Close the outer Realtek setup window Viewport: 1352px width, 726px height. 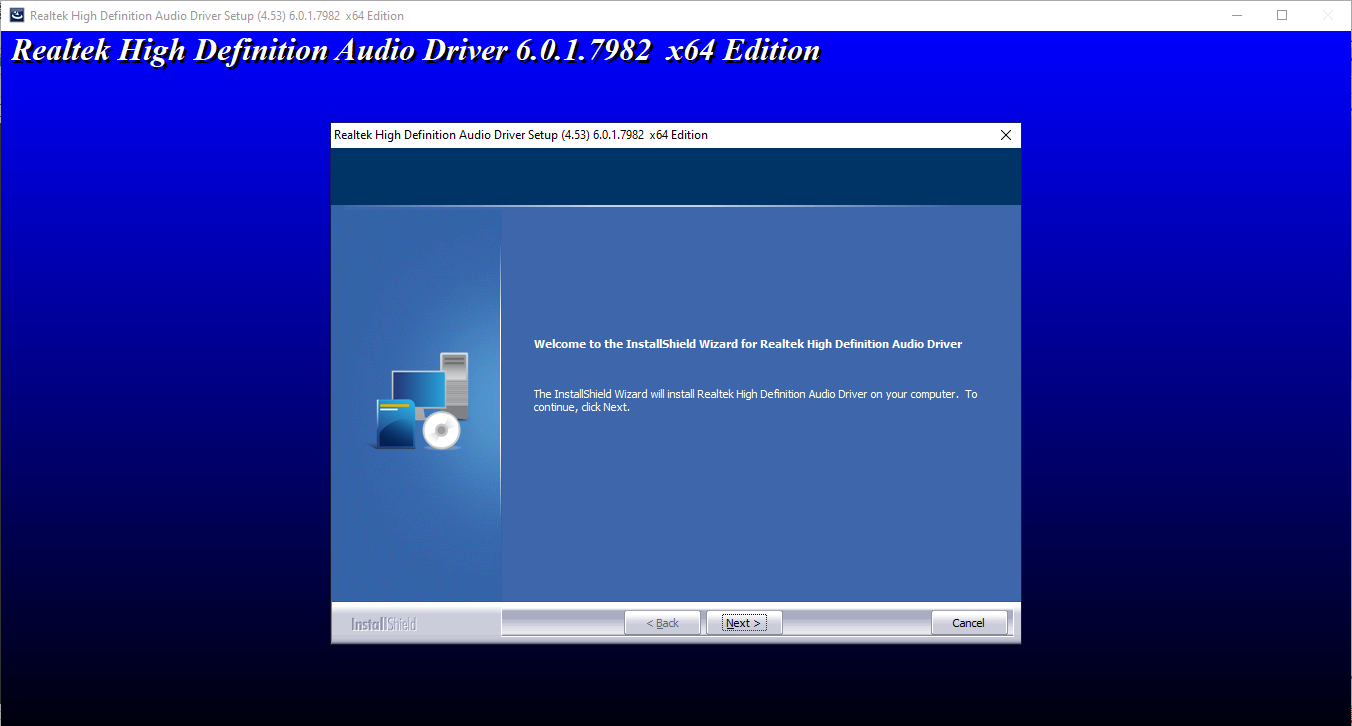tap(1327, 15)
